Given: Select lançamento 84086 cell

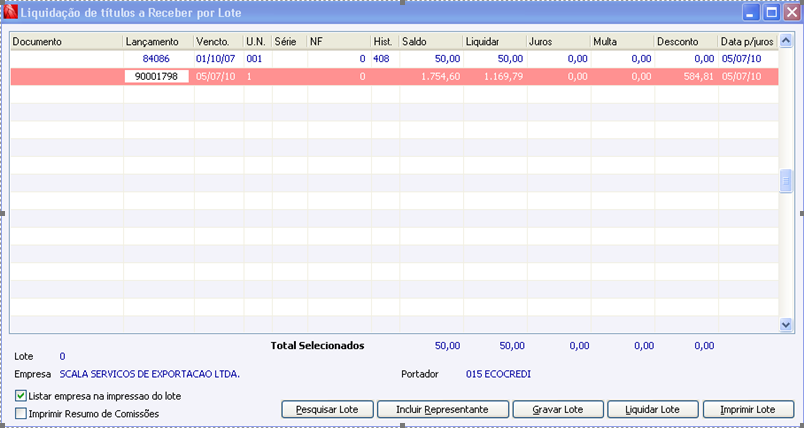Looking at the screenshot, I should pyautogui.click(x=156, y=59).
